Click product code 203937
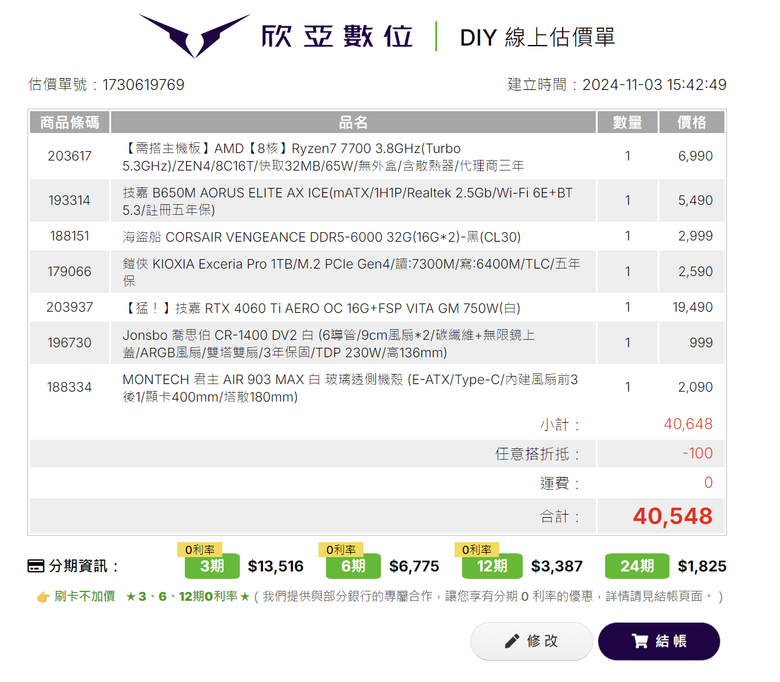This screenshot has width=780, height=682. click(x=70, y=307)
